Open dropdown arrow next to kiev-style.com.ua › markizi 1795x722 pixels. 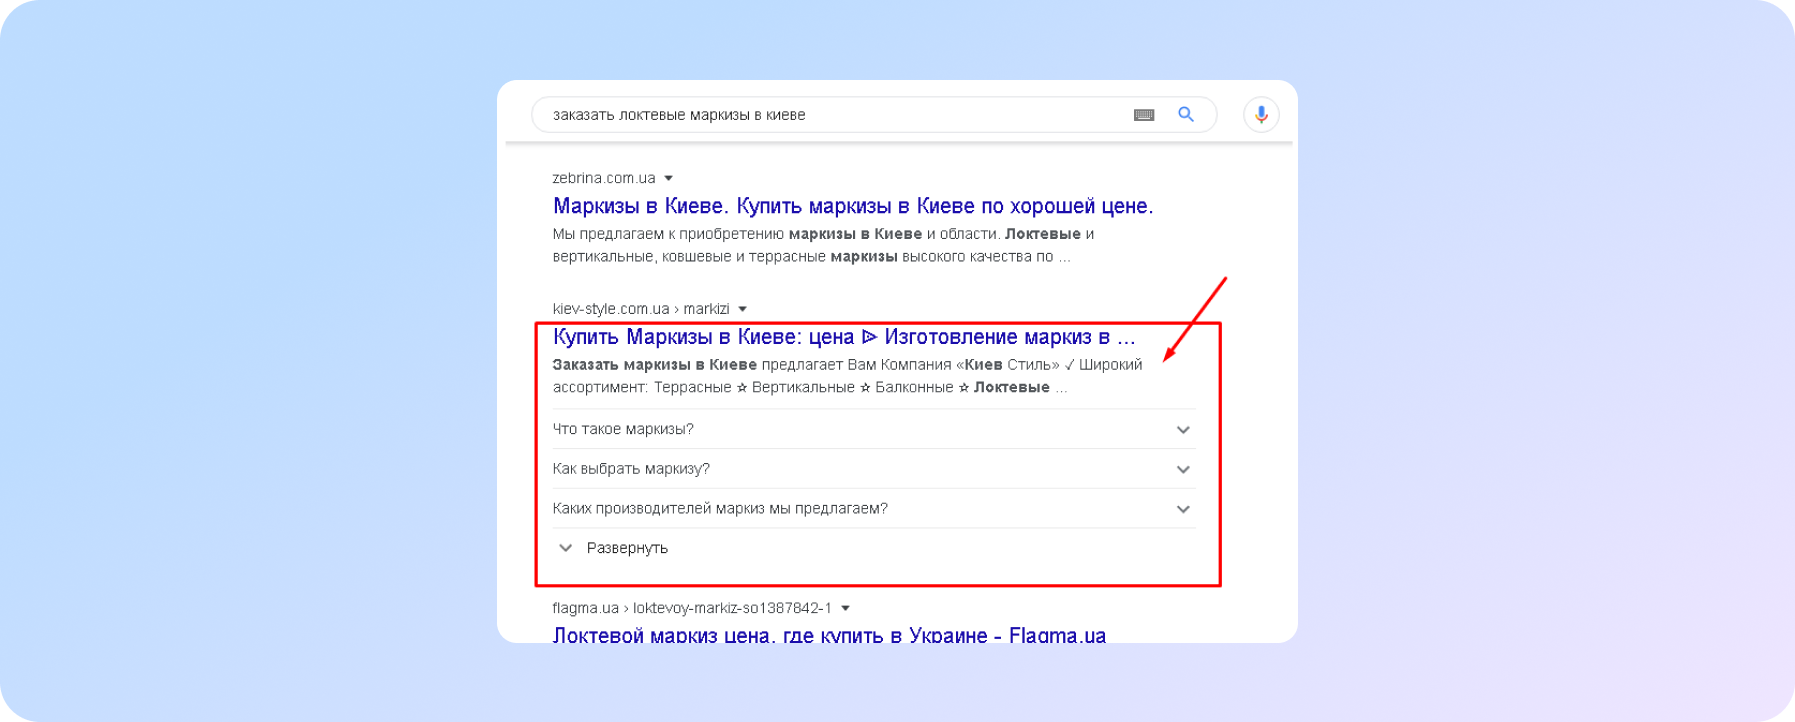pos(742,309)
